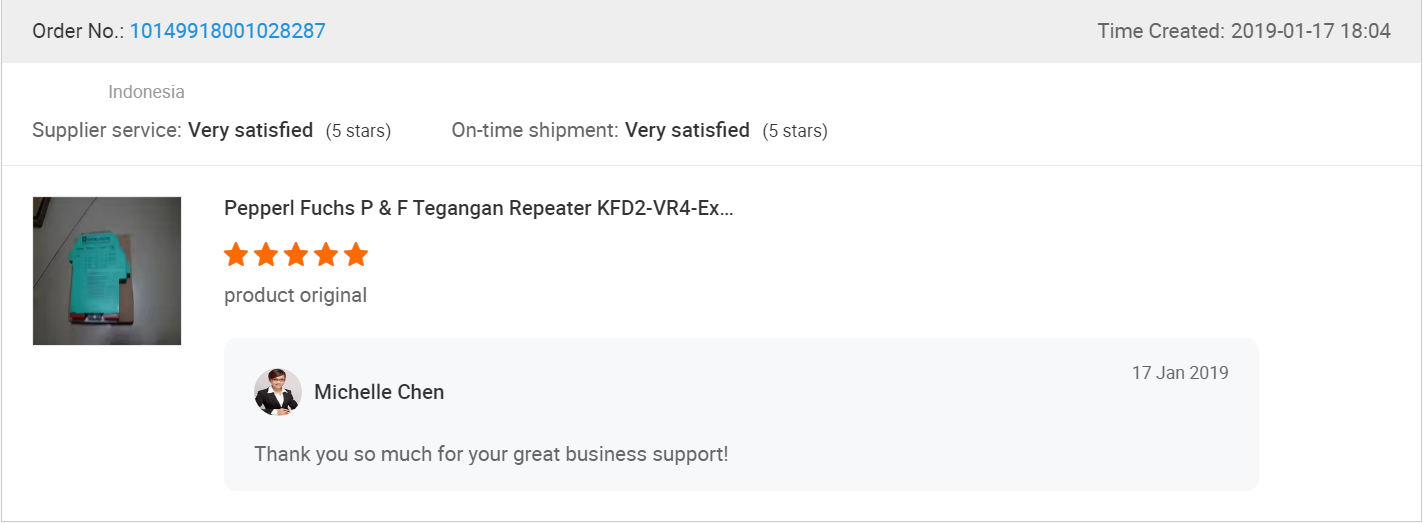Click the fifth orange rating star
The height and width of the screenshot is (523, 1423).
[x=356, y=255]
